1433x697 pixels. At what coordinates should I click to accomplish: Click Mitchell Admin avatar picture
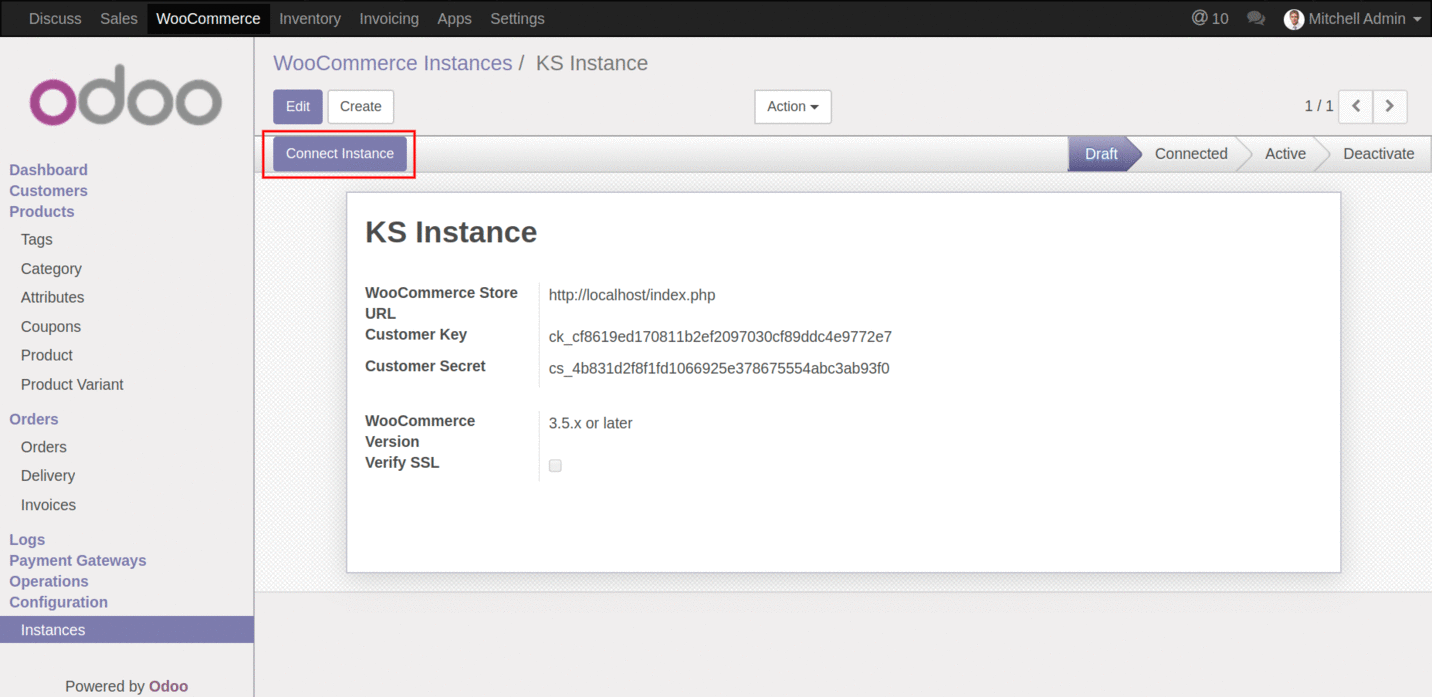[x=1294, y=19]
